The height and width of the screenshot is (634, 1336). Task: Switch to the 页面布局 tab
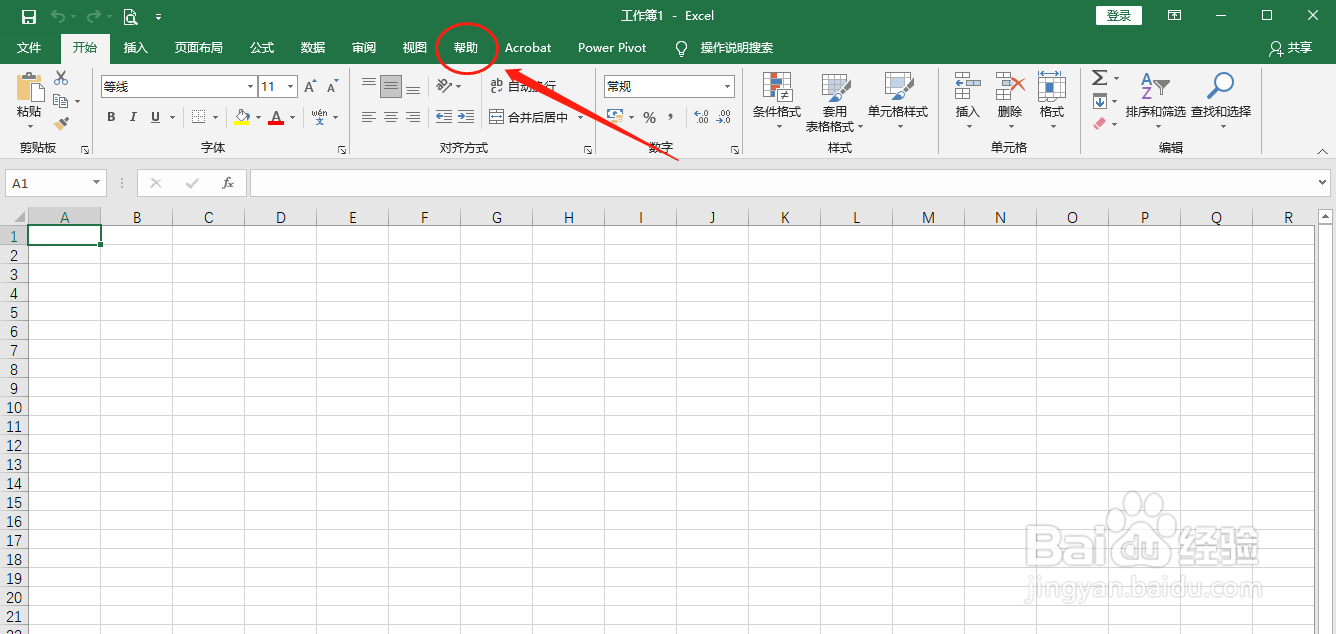pyautogui.click(x=198, y=48)
